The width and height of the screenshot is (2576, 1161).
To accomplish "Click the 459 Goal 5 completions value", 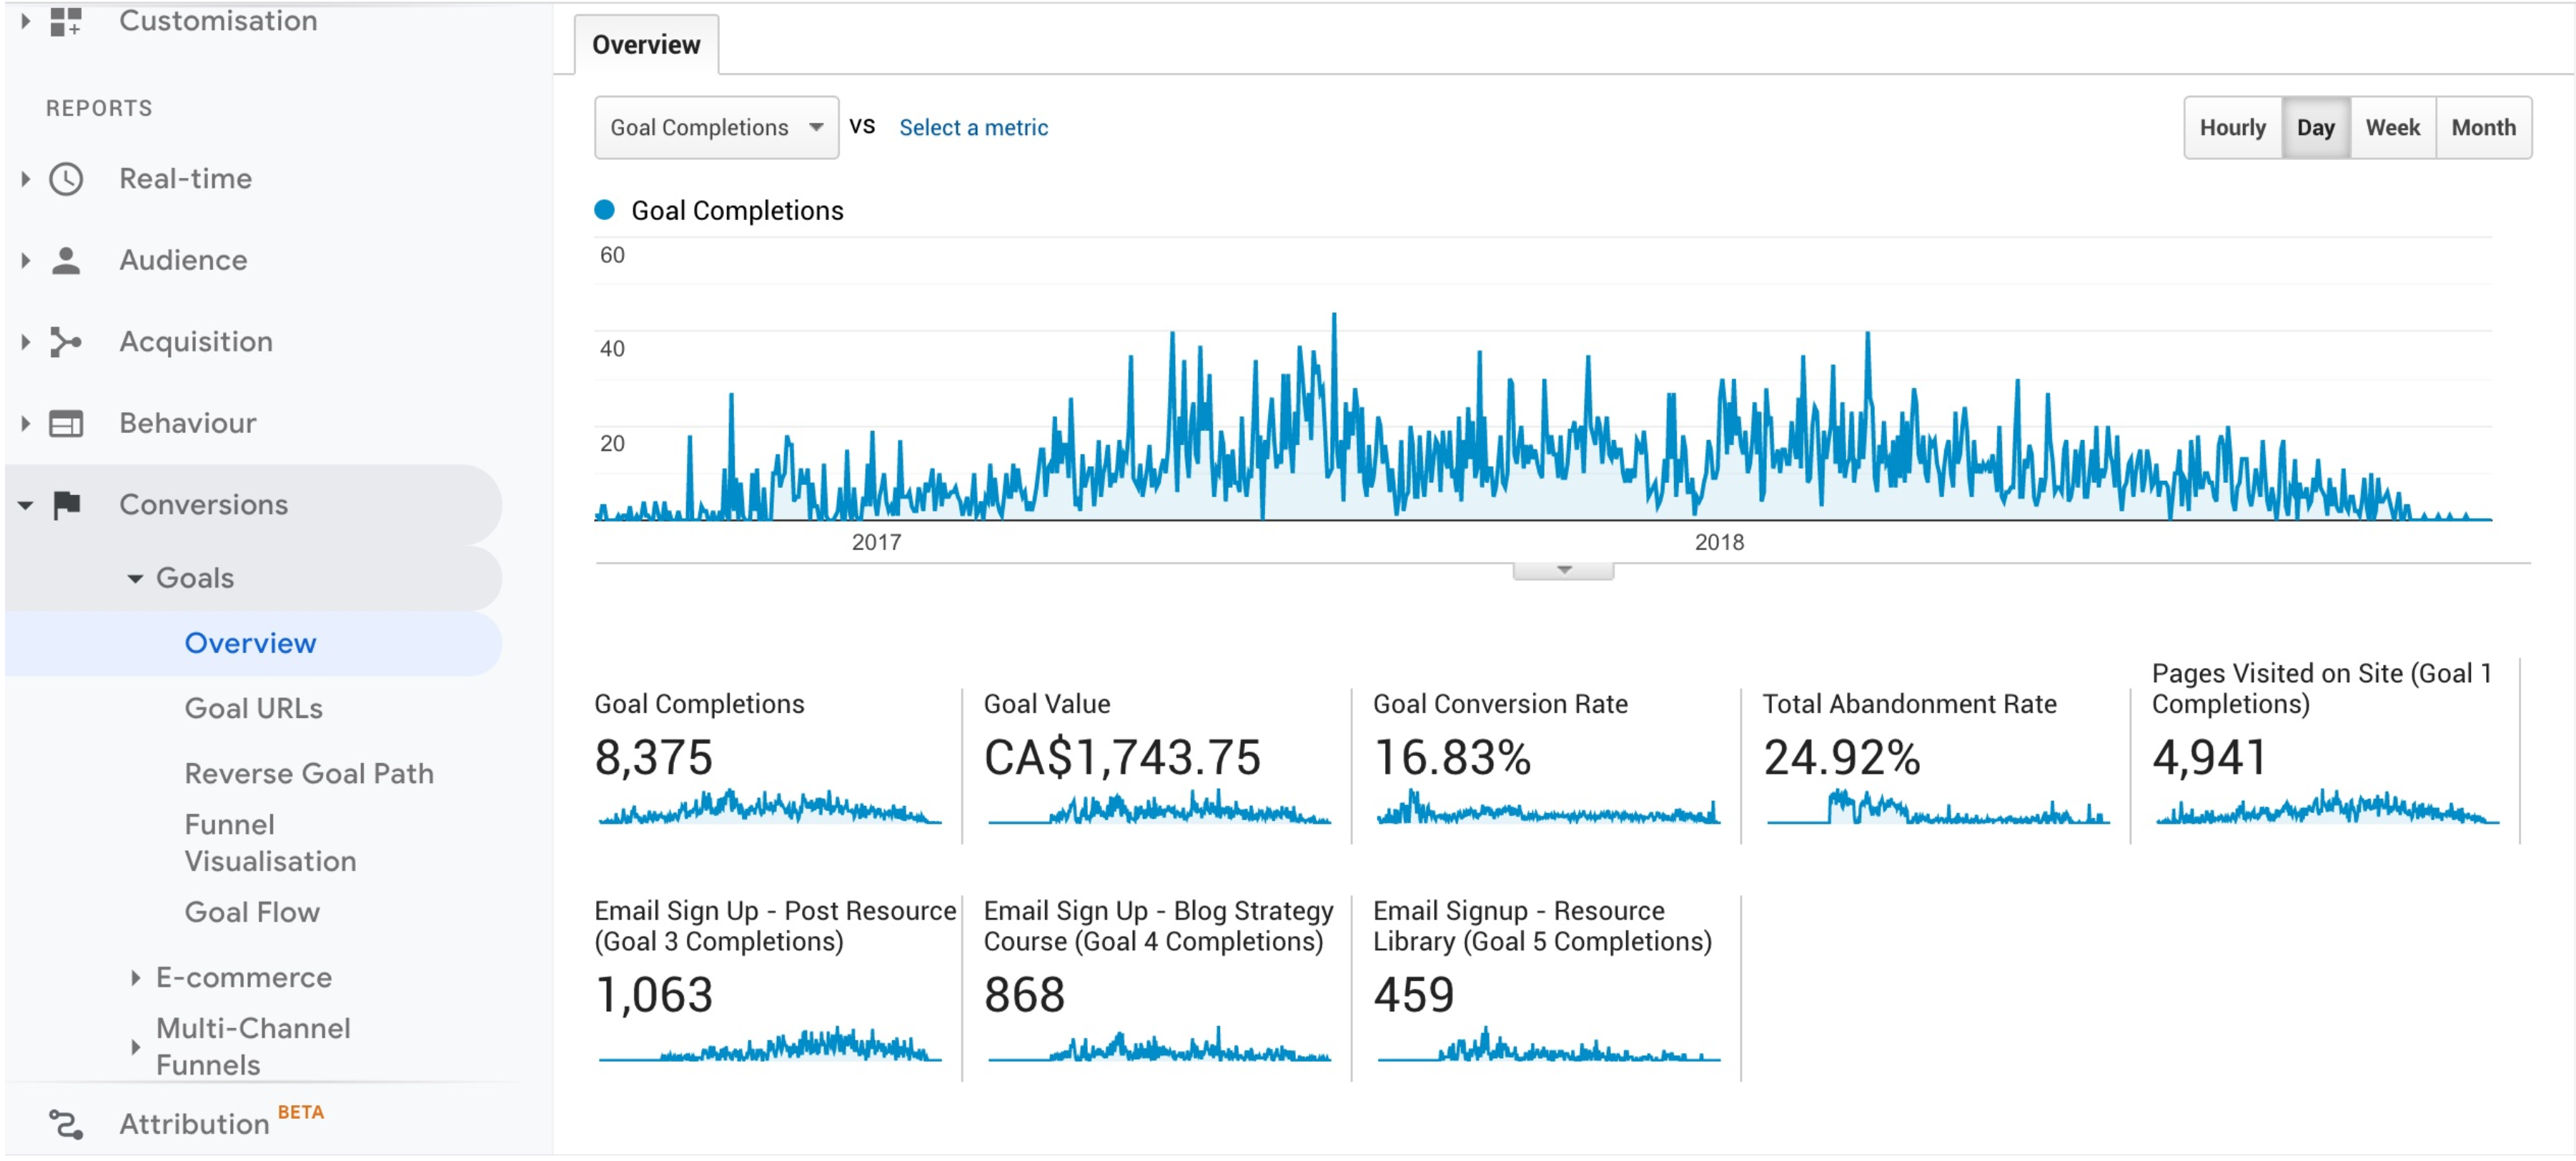I will 1413,995.
